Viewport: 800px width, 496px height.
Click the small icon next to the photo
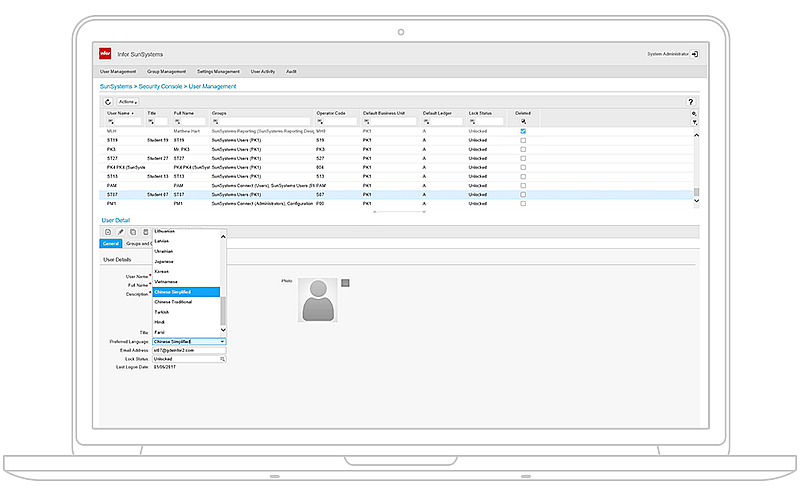pyautogui.click(x=345, y=283)
